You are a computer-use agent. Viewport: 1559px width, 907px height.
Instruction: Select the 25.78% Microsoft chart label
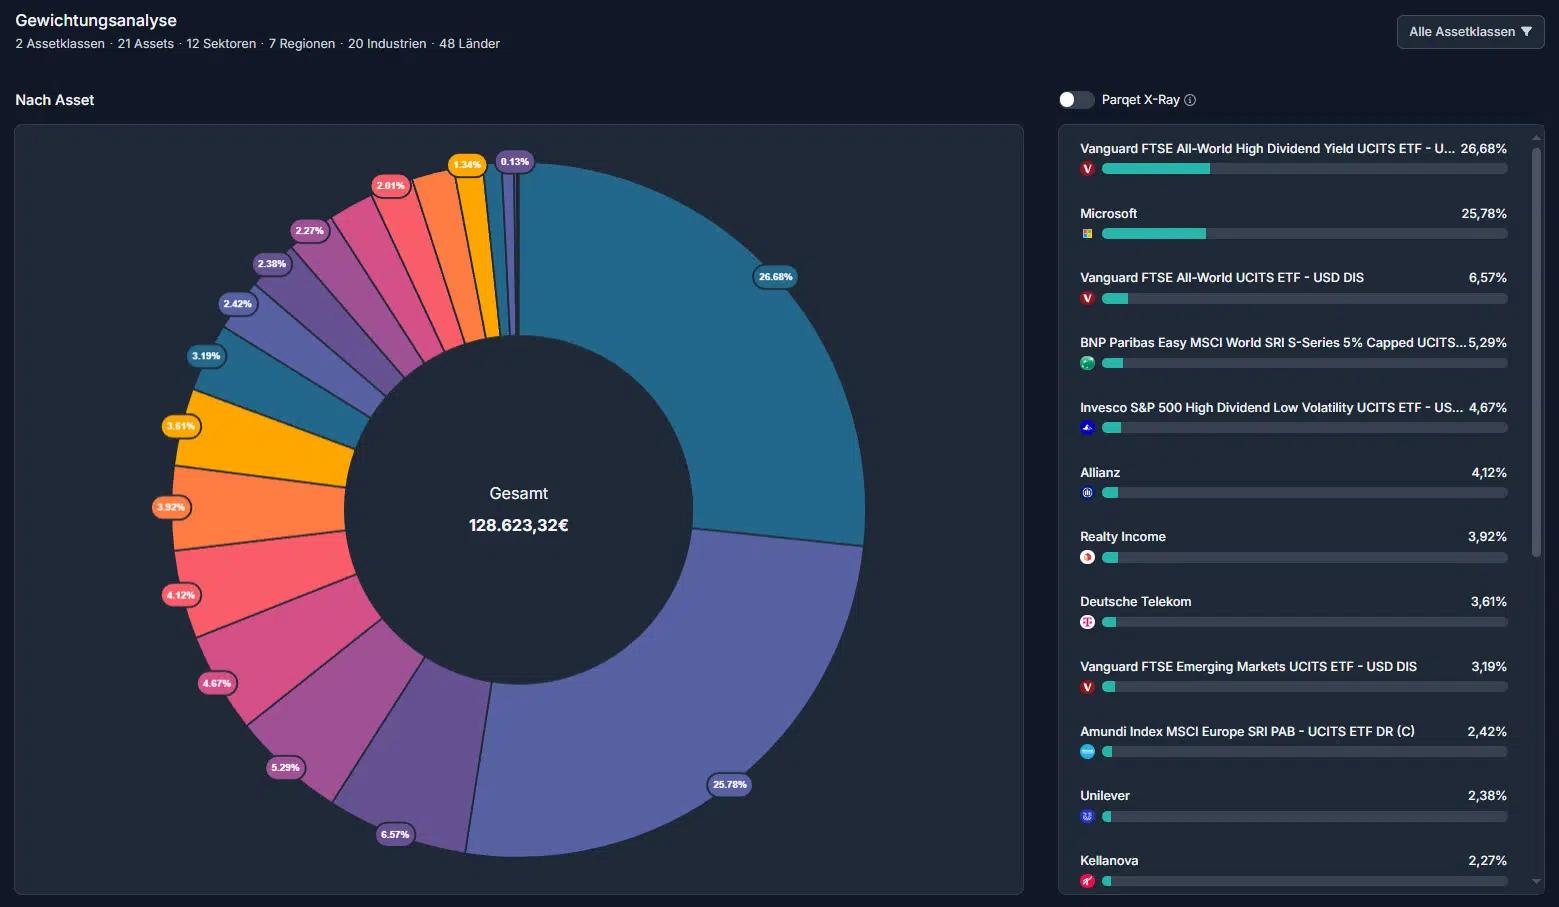pyautogui.click(x=729, y=785)
